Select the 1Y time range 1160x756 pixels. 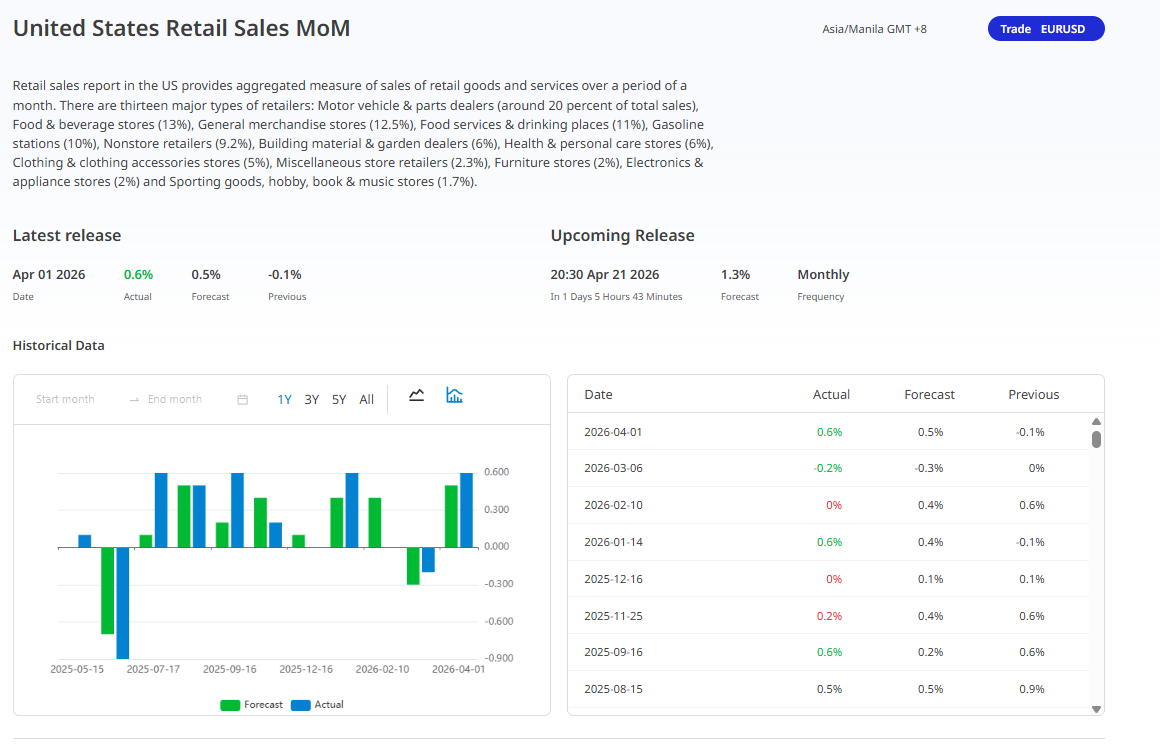[x=284, y=400]
